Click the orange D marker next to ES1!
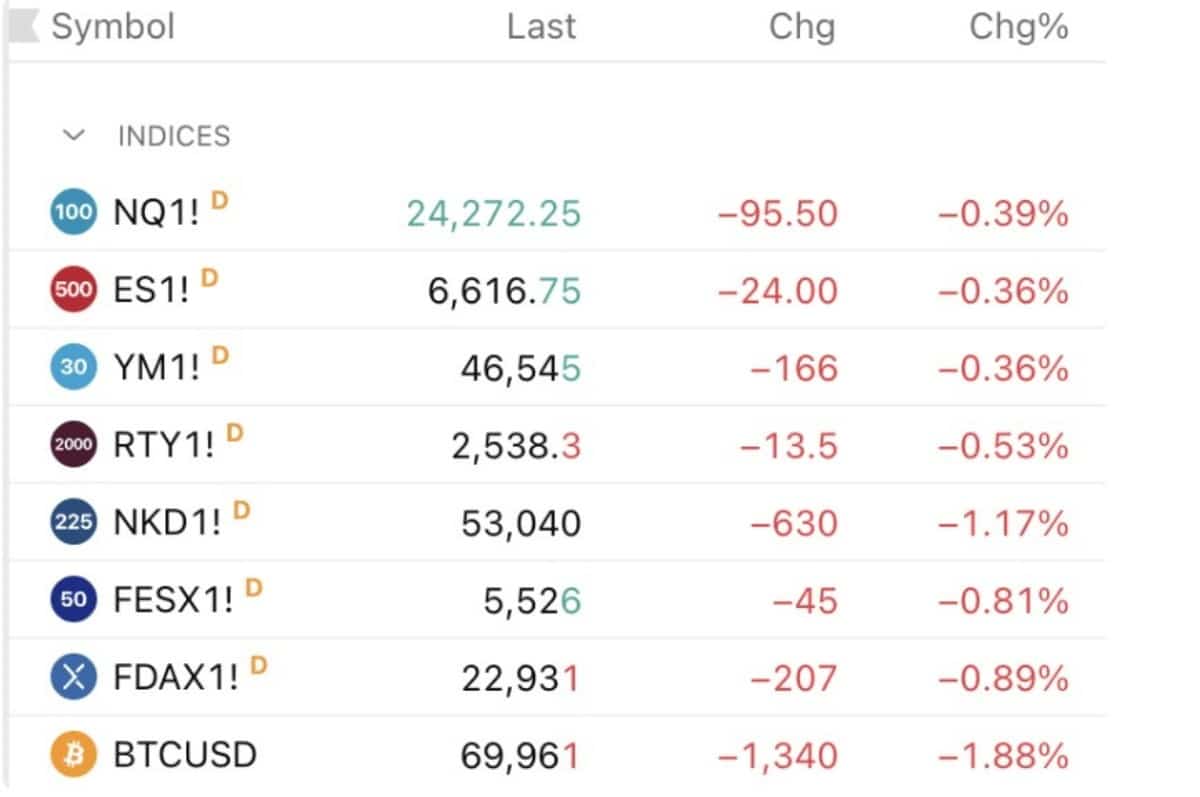1200x797 pixels. tap(209, 278)
